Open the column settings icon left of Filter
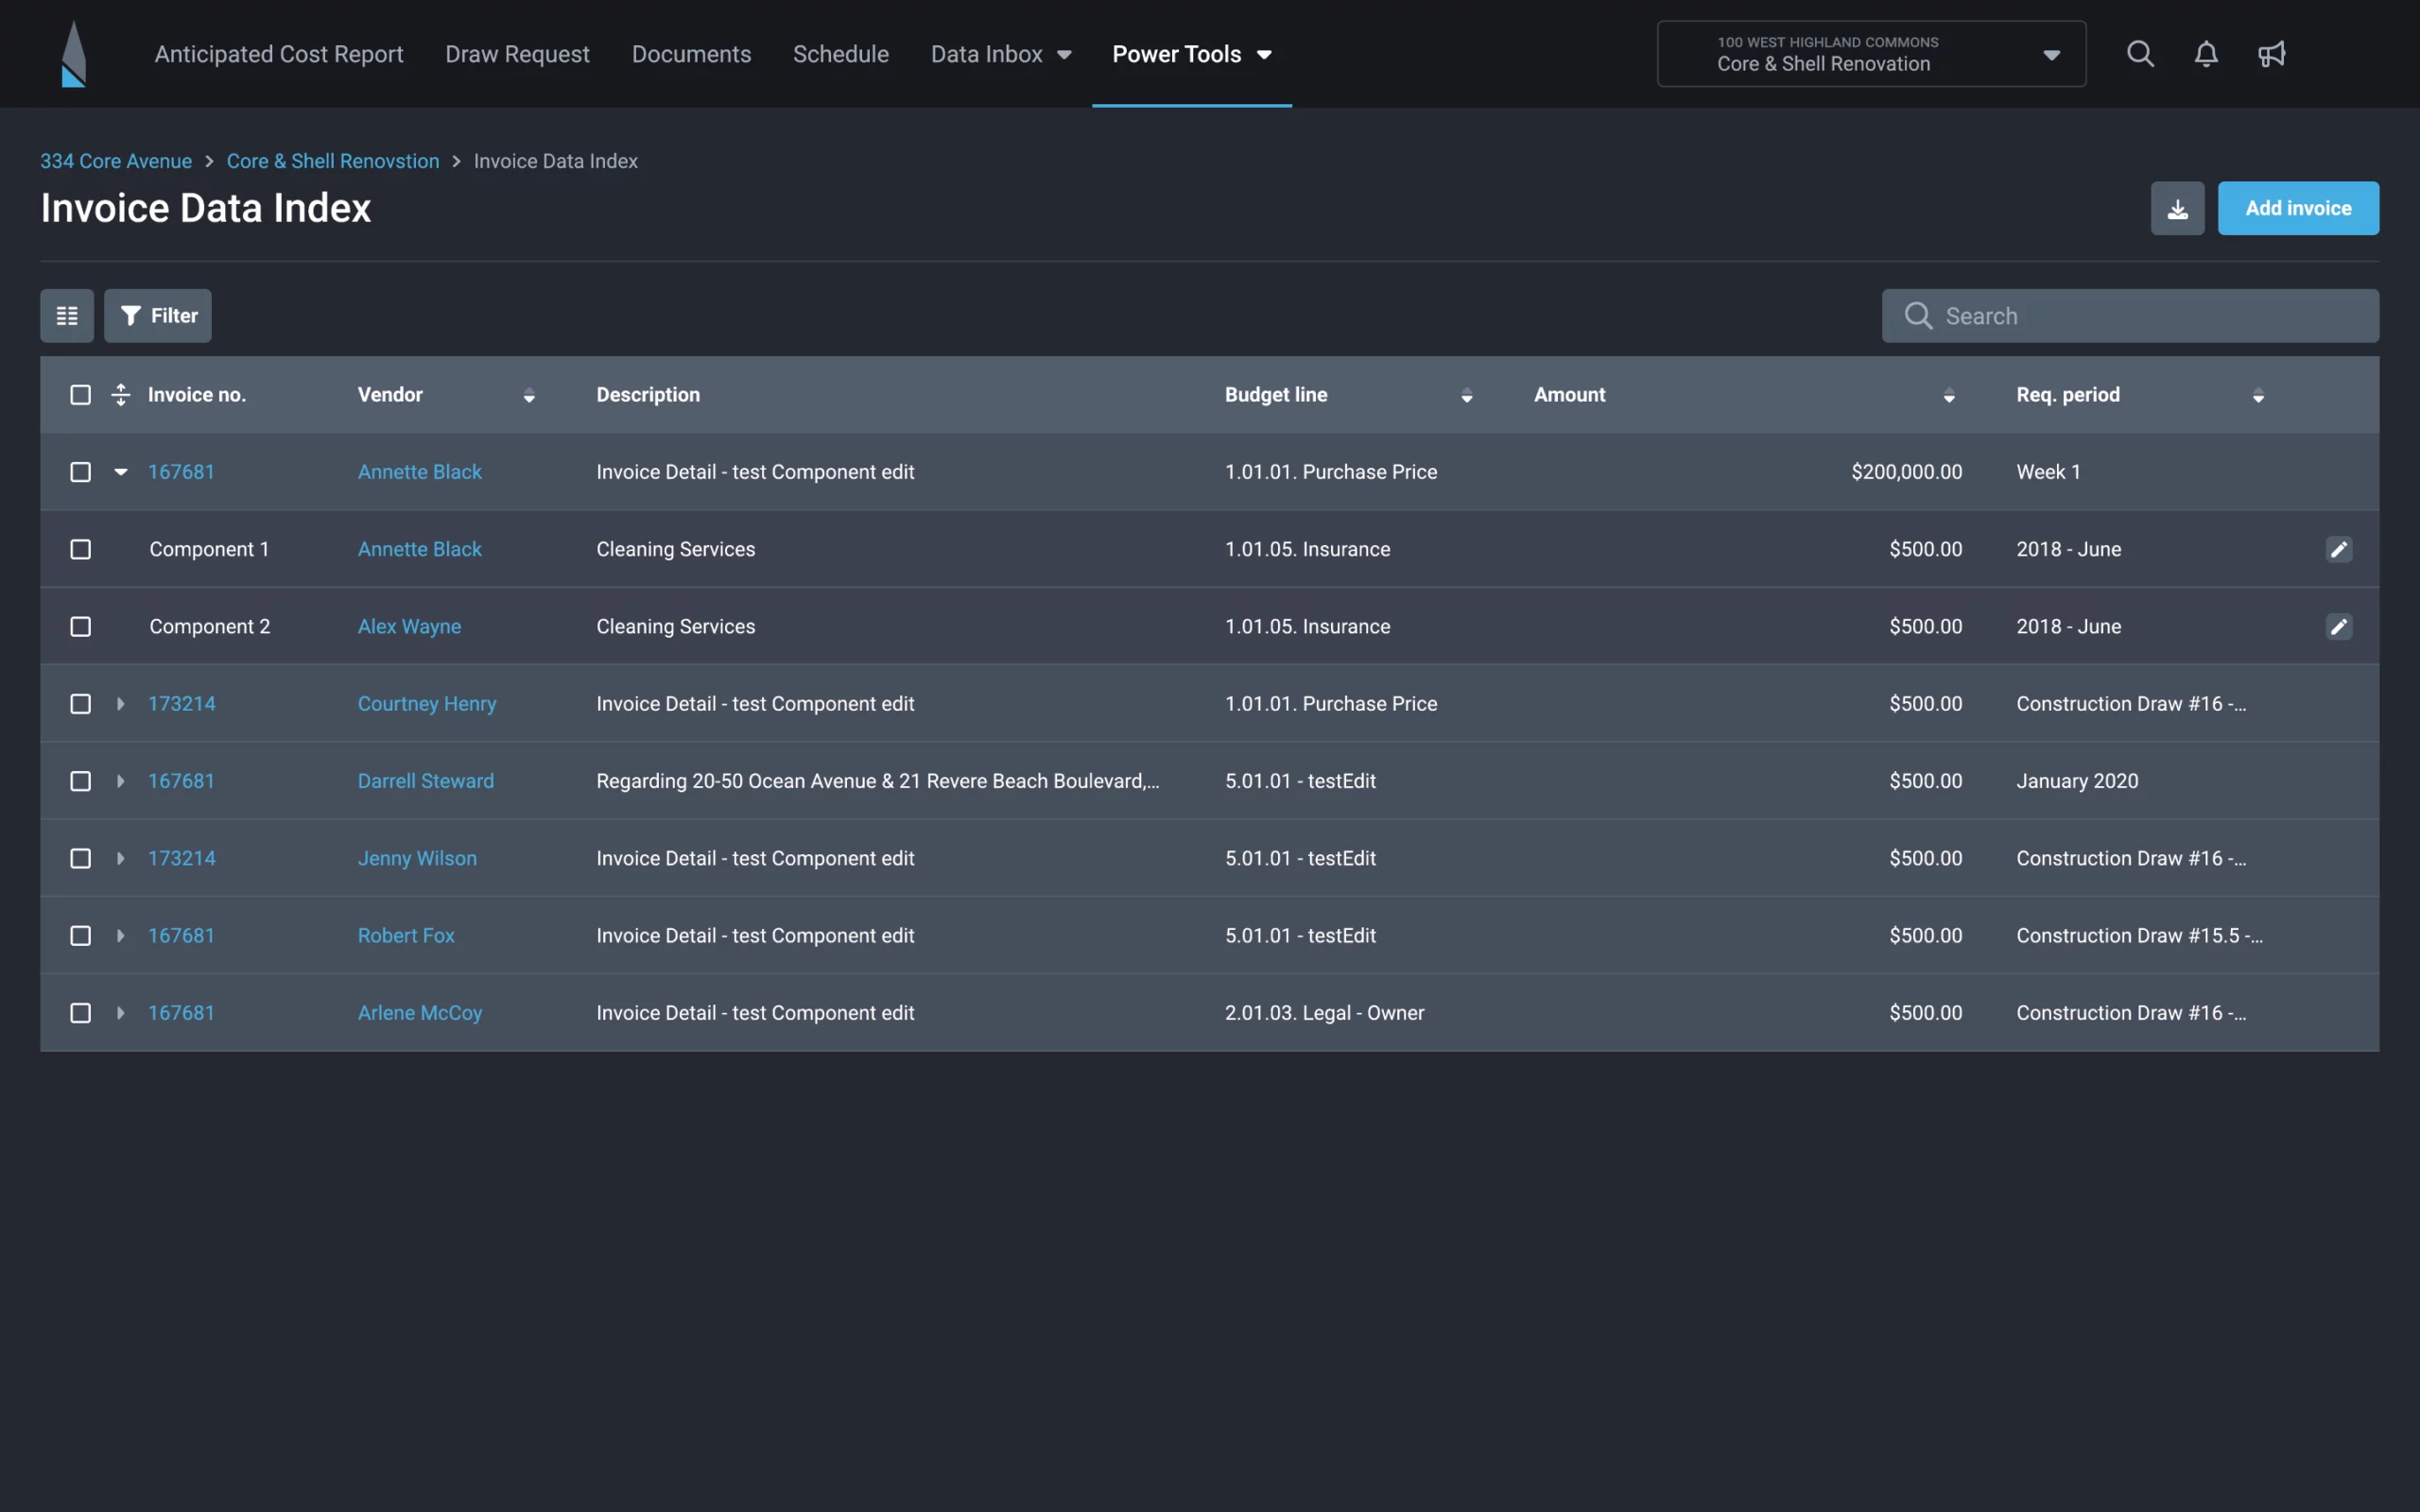The height and width of the screenshot is (1512, 2420). tap(66, 315)
